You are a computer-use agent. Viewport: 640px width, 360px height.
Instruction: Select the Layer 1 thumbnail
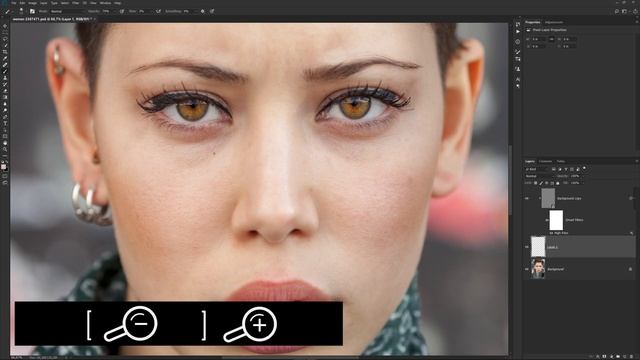(x=538, y=247)
